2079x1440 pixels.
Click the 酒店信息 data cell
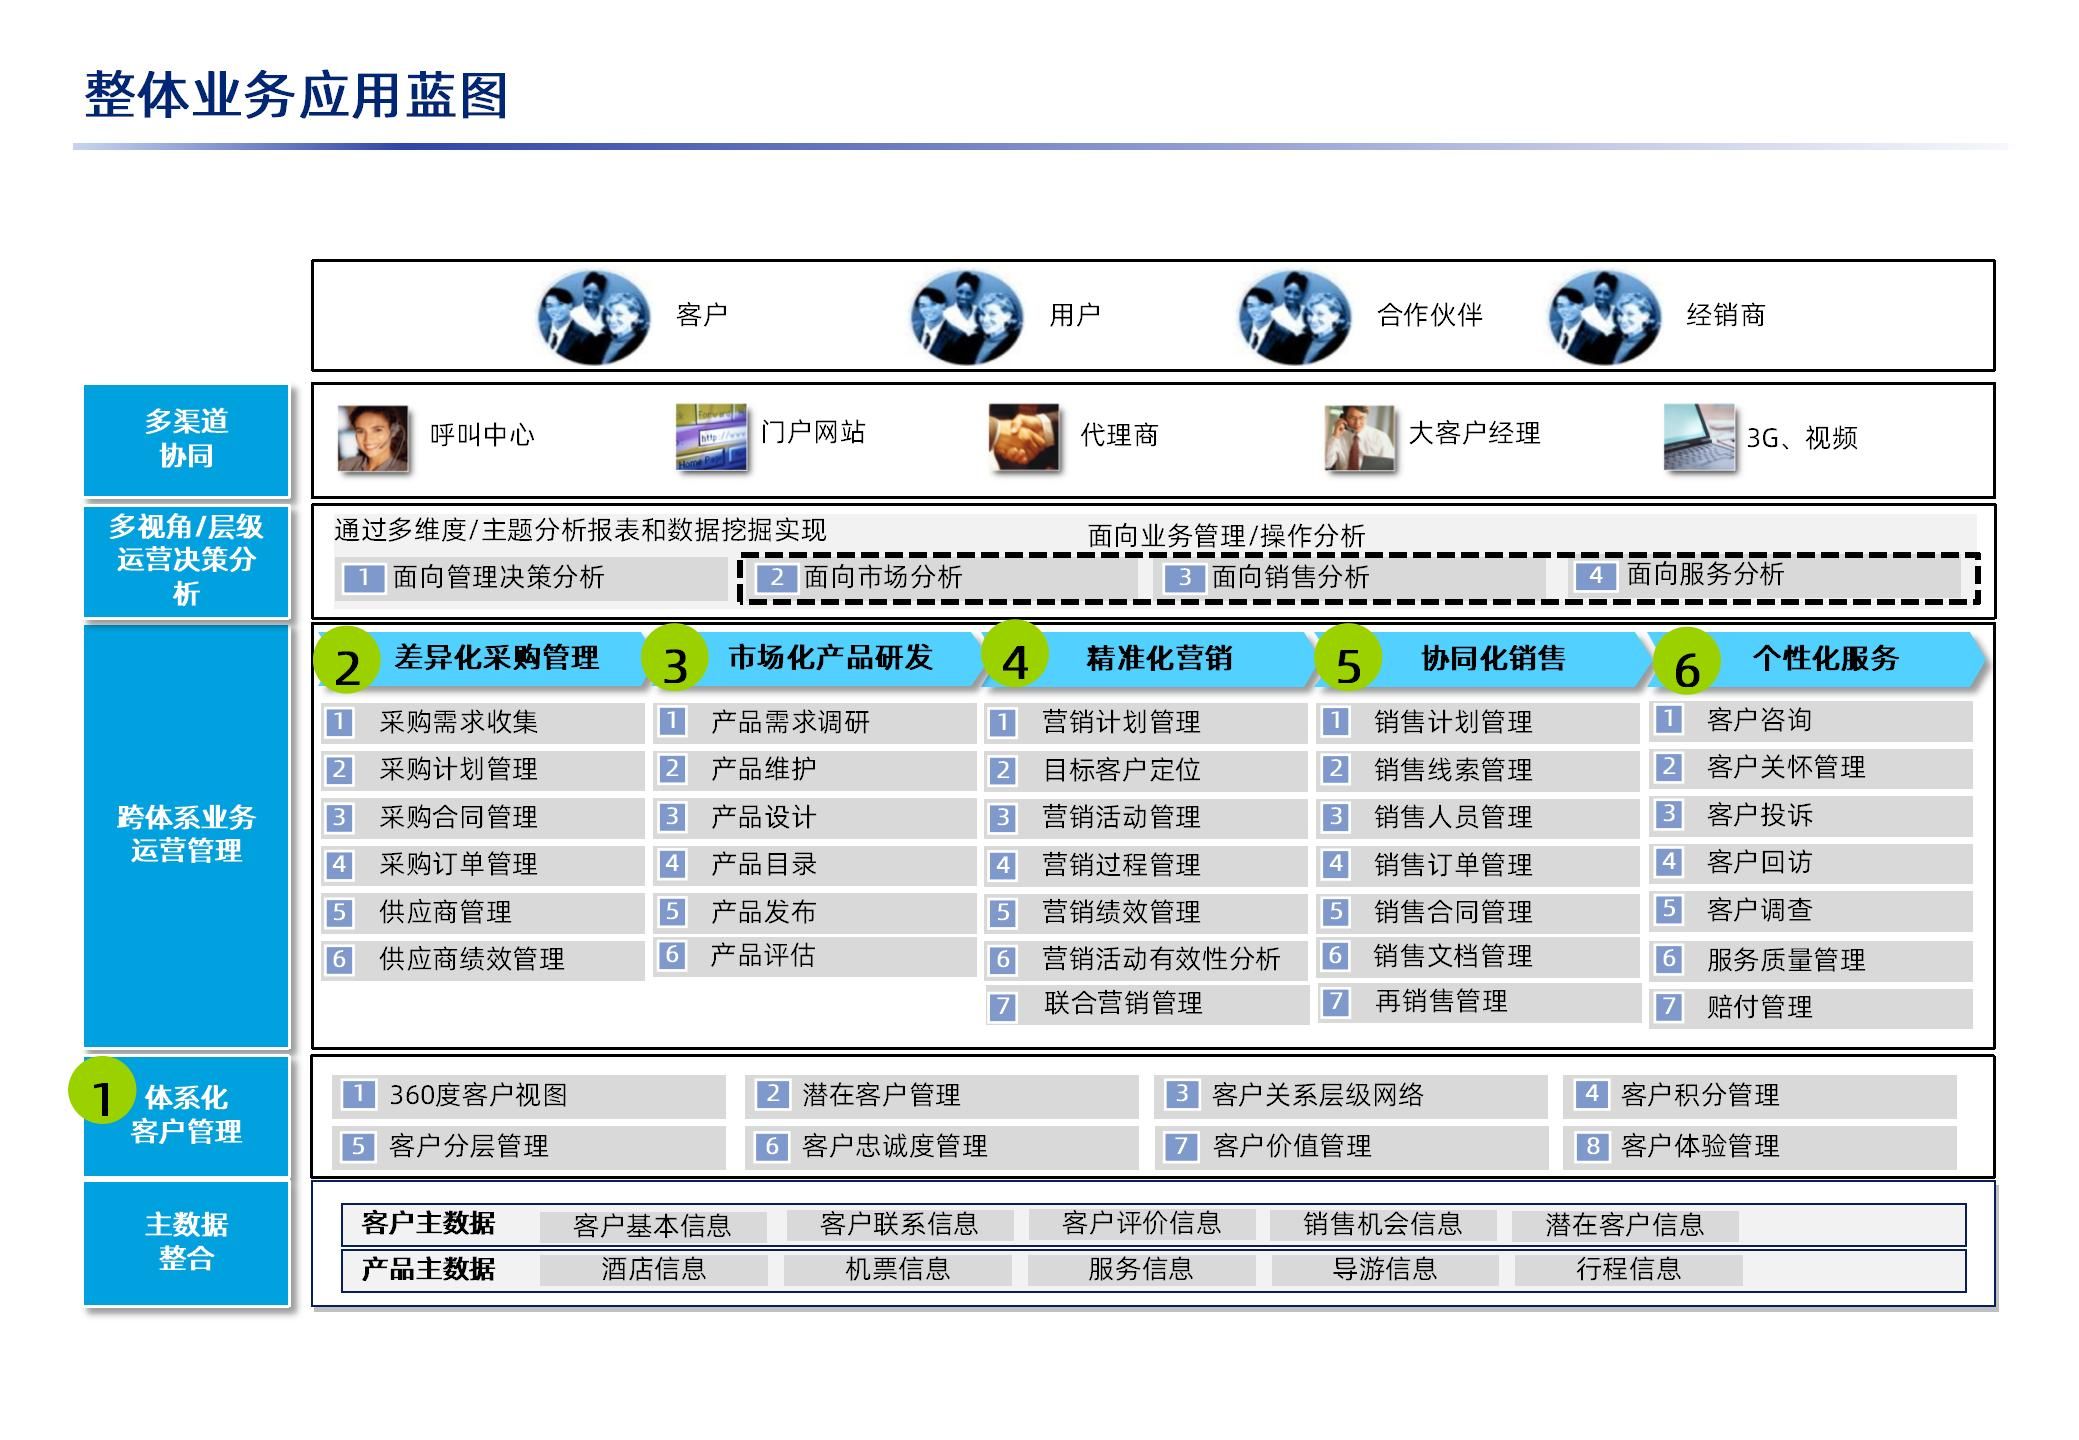[x=653, y=1270]
